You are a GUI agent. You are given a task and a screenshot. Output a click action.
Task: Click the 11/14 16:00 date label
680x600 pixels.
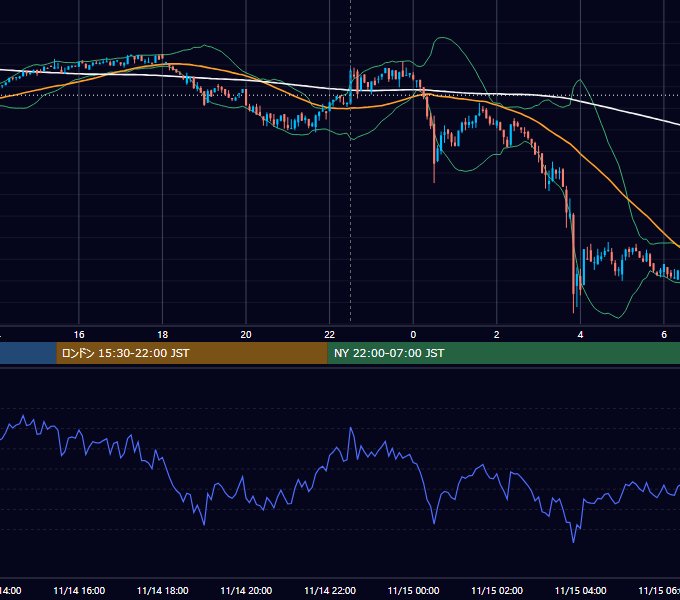tap(79, 590)
